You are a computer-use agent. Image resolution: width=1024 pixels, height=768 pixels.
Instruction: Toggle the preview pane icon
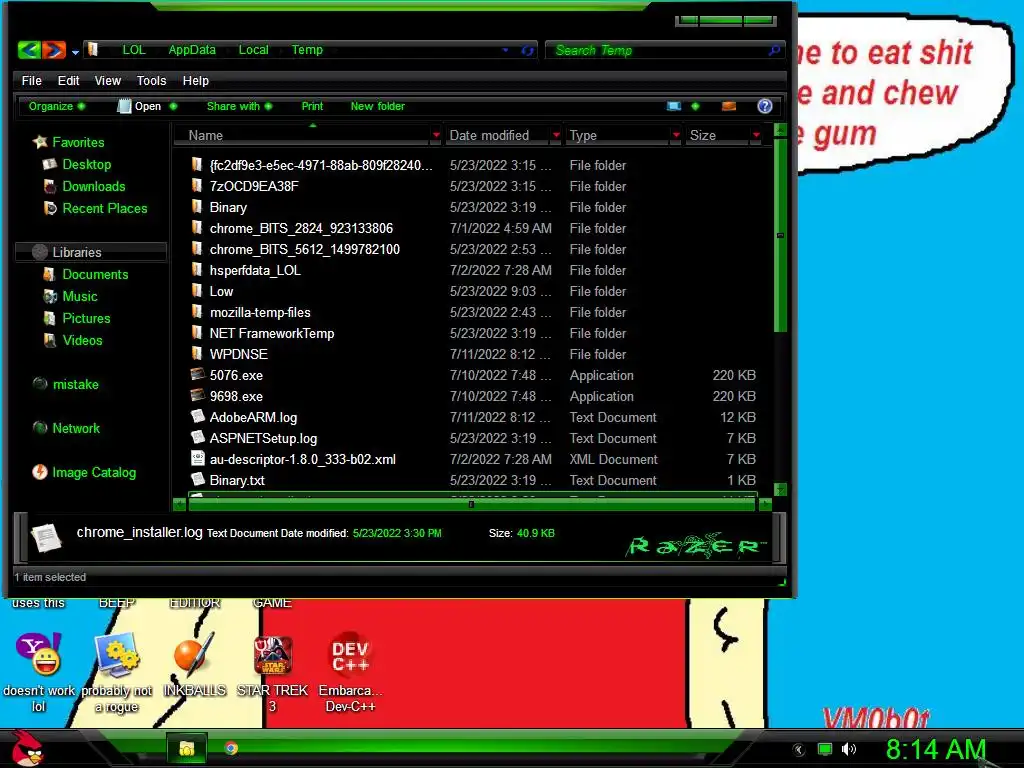click(x=729, y=106)
